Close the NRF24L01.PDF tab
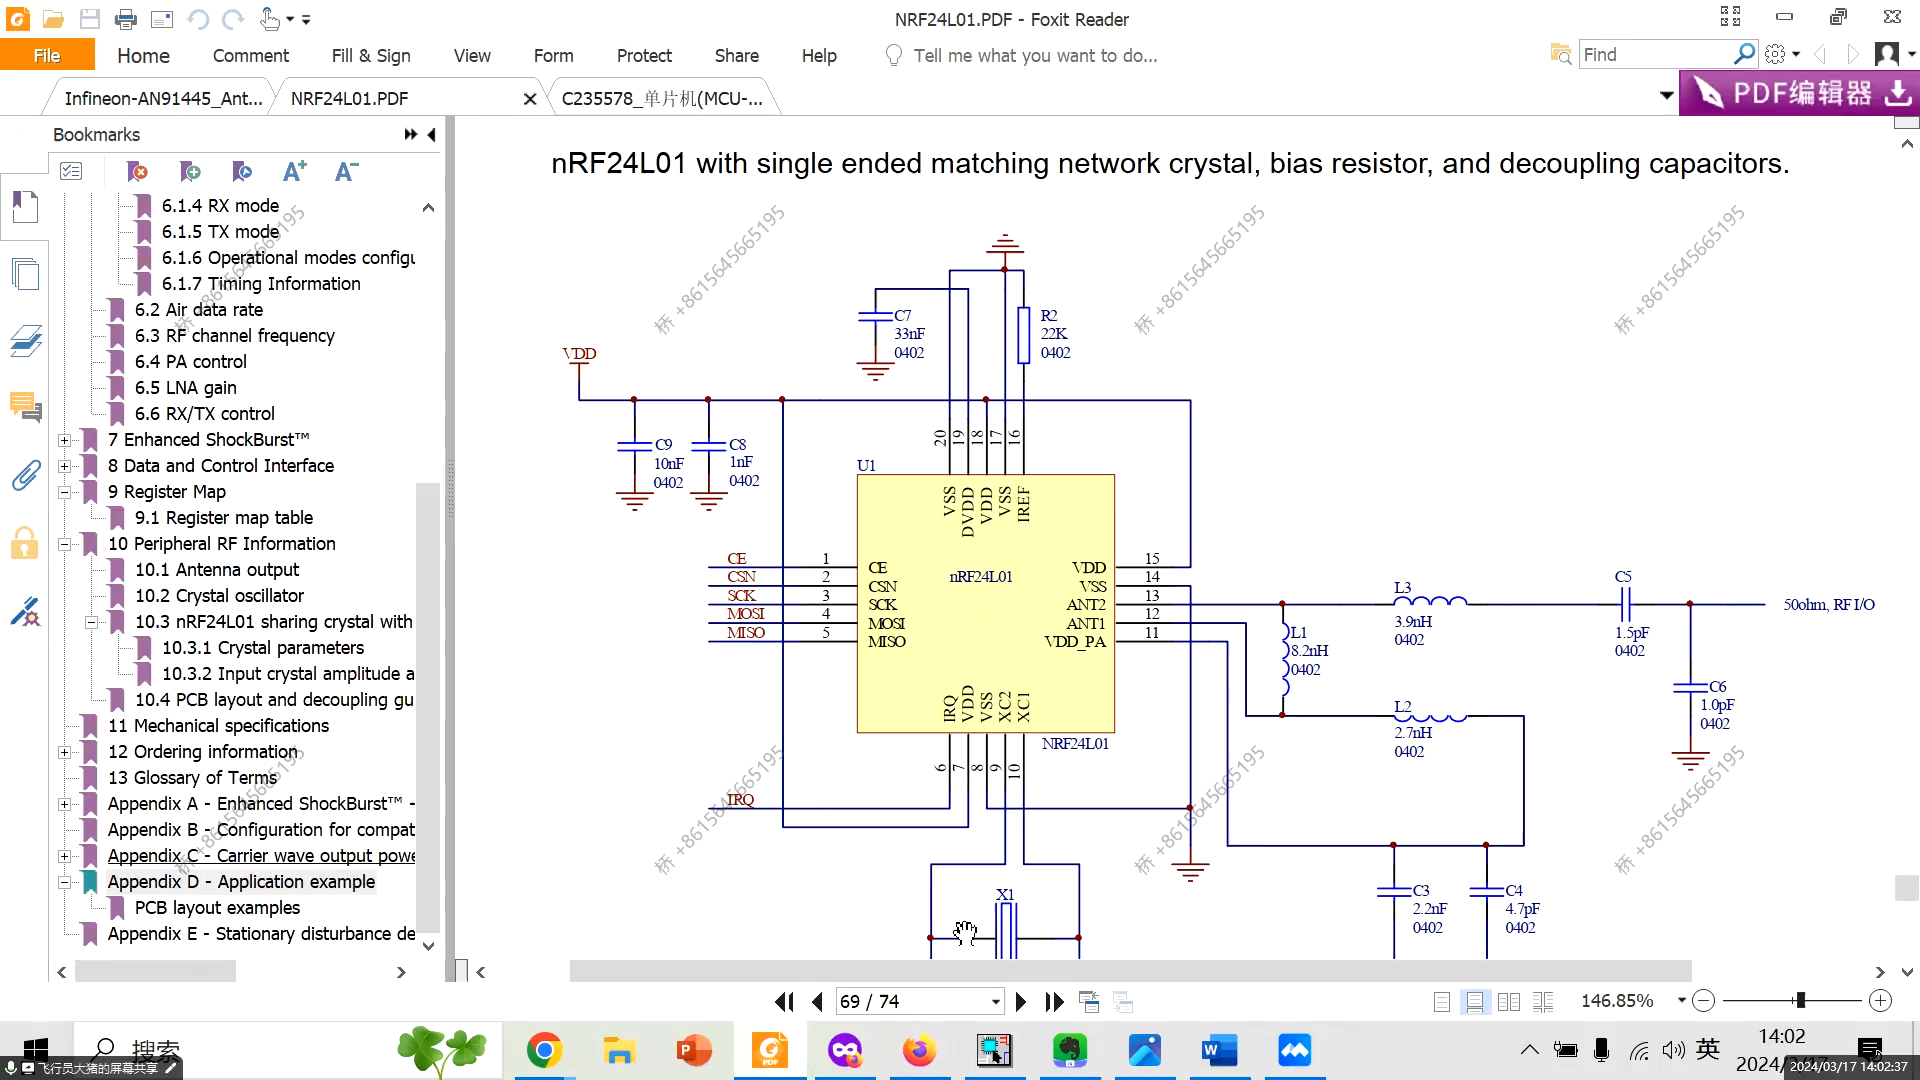This screenshot has width=1920, height=1080. [x=530, y=99]
